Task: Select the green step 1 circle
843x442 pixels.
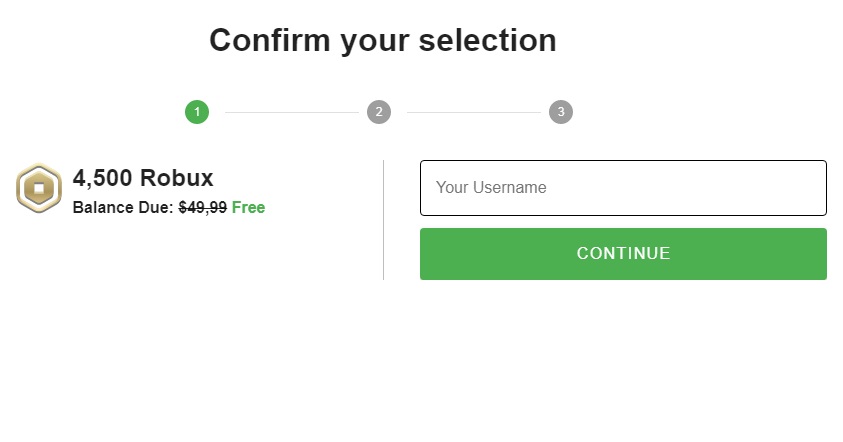Action: click(197, 112)
